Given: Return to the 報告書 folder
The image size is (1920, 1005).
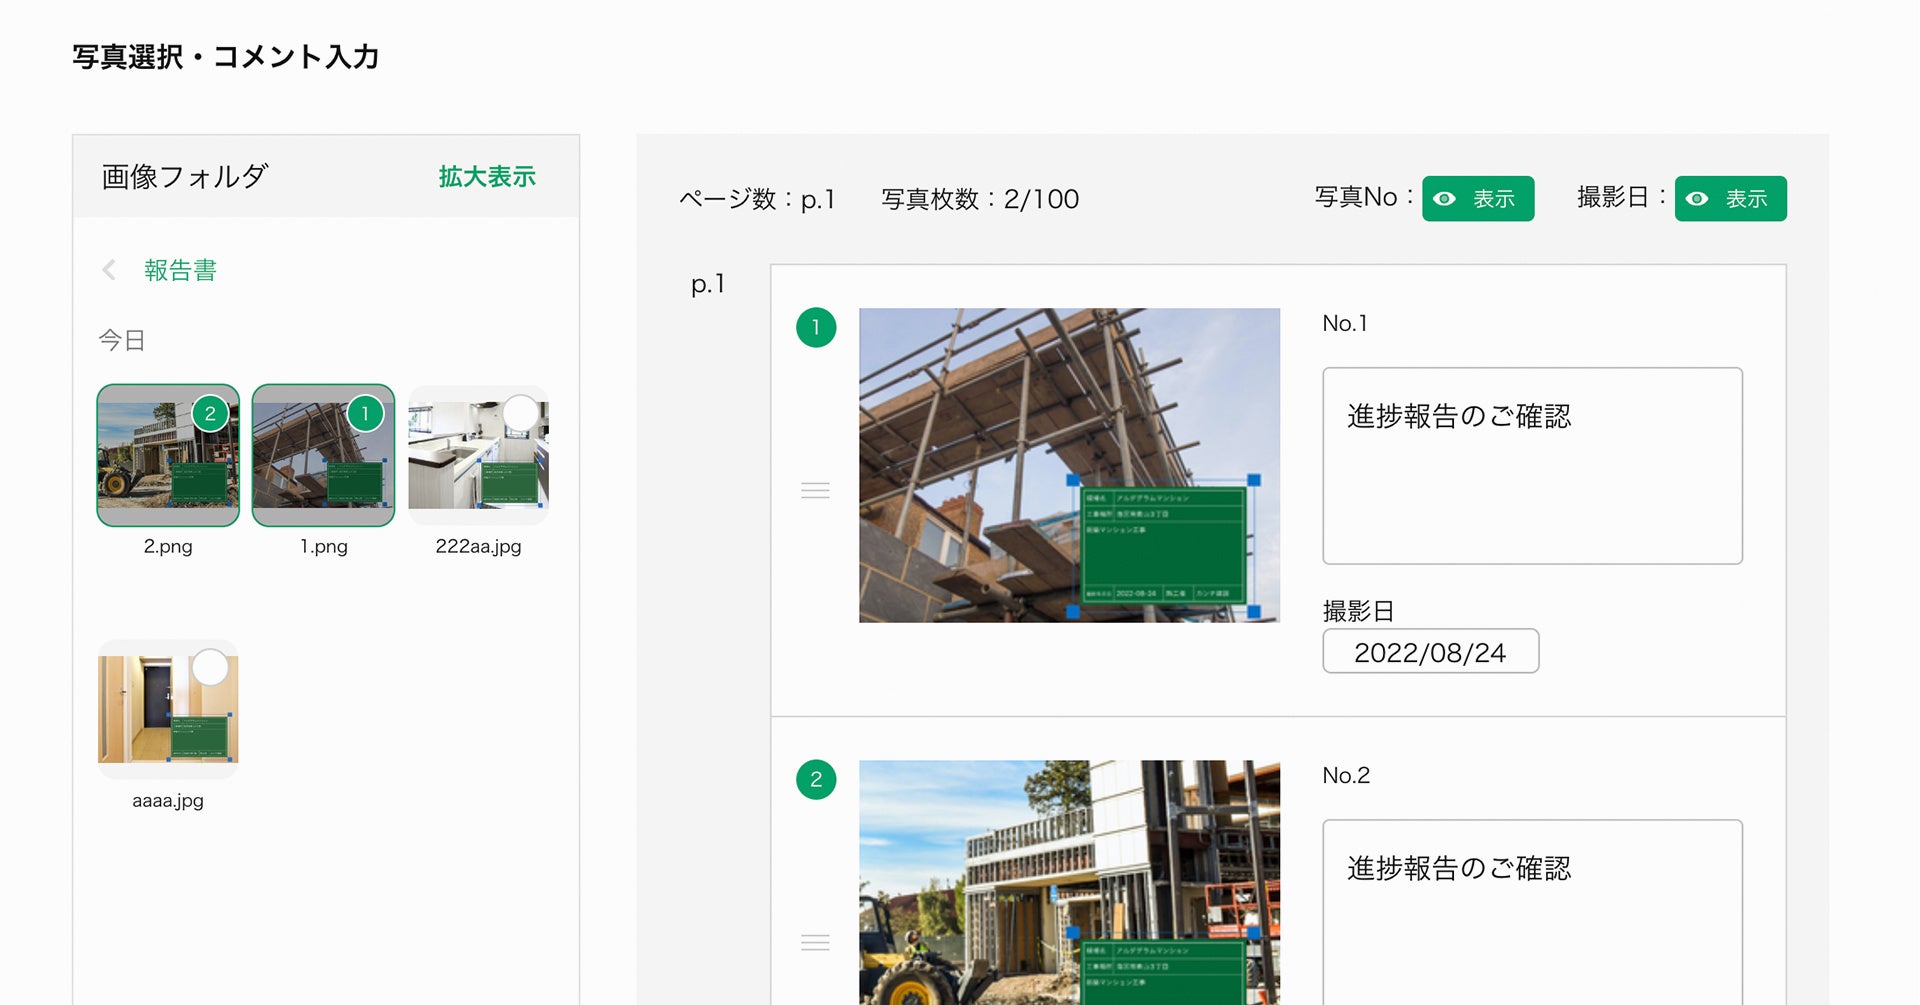Looking at the screenshot, I should (181, 270).
